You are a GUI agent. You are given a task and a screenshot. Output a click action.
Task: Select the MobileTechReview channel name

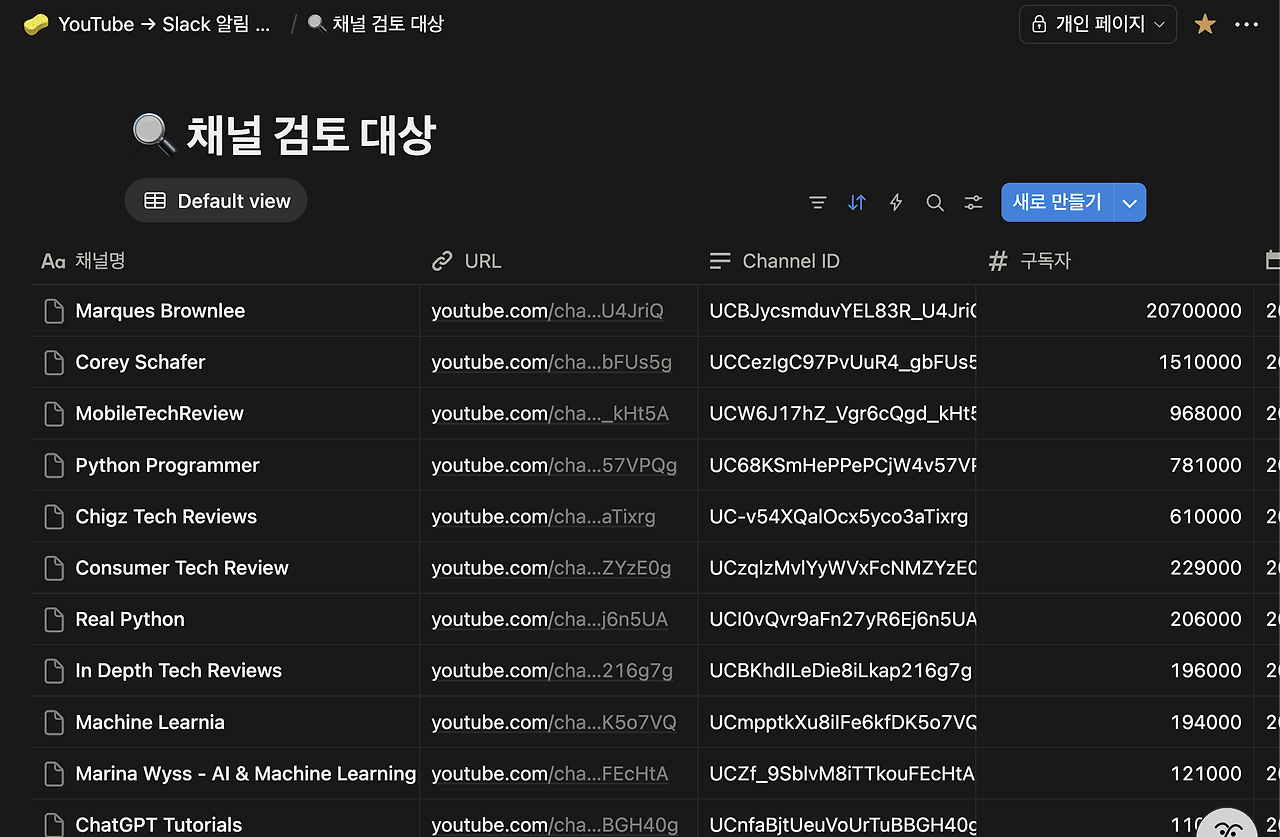click(x=160, y=413)
